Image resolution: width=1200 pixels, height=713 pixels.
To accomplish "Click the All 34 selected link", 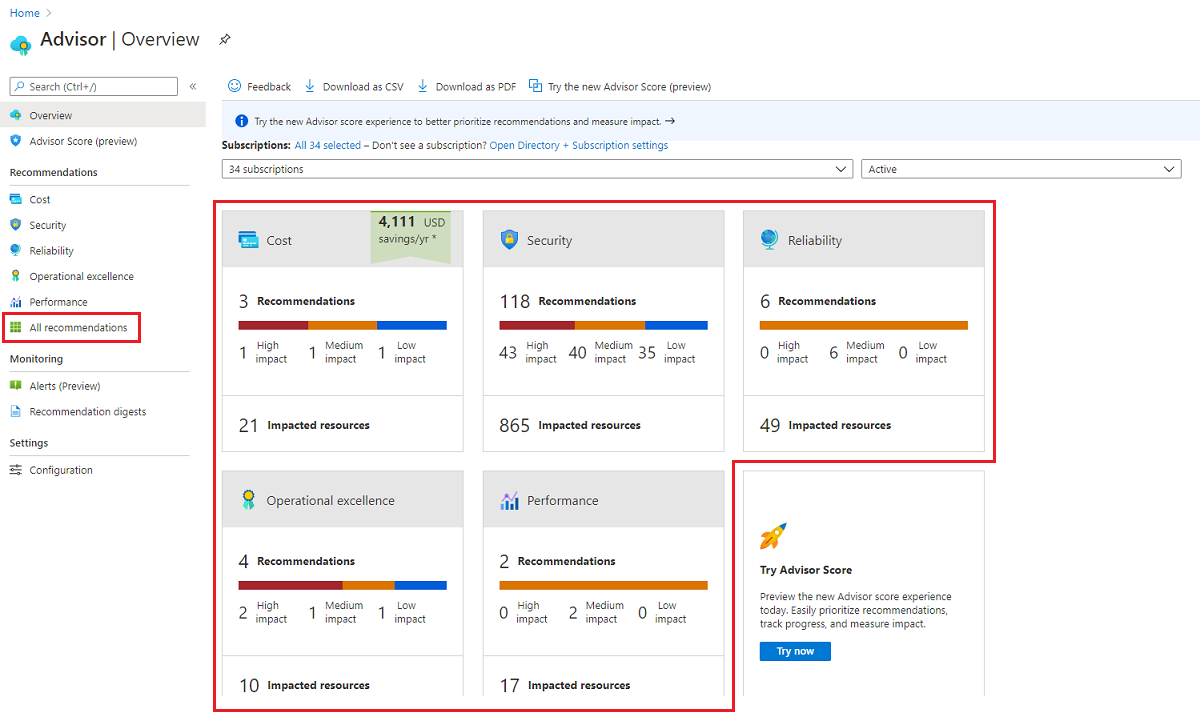I will (x=328, y=146).
